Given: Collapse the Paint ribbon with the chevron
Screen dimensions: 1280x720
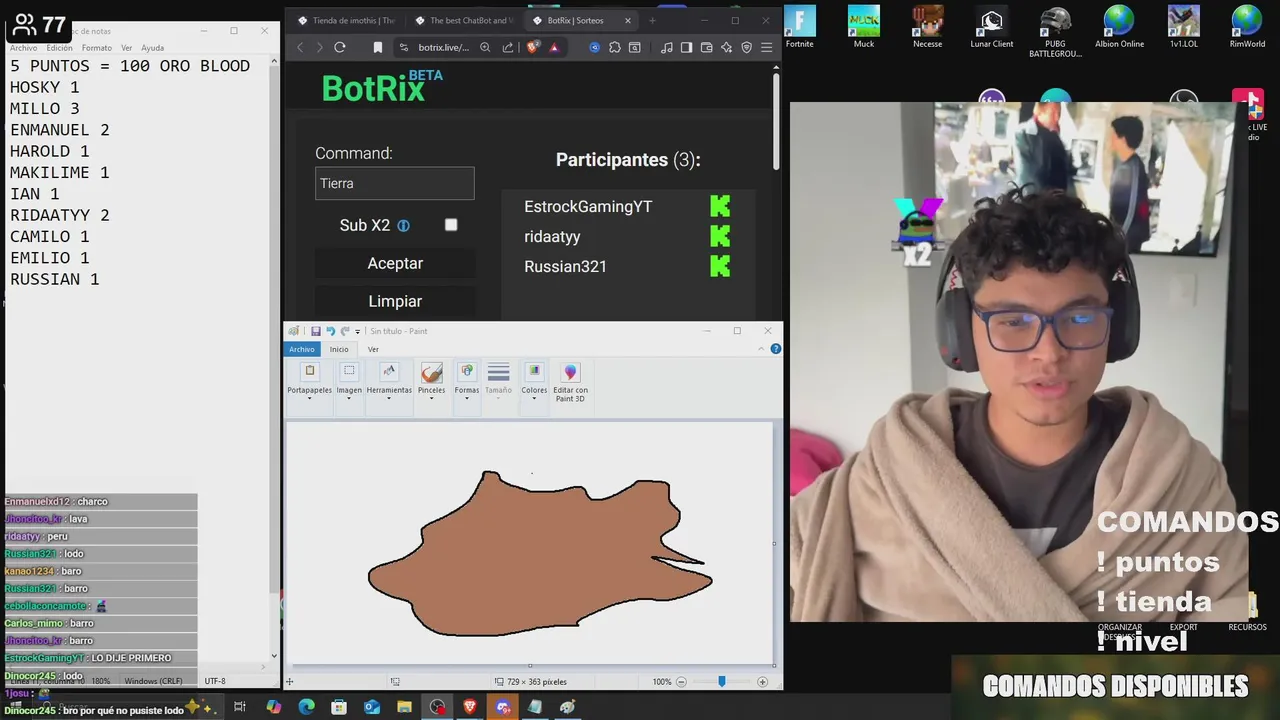Looking at the screenshot, I should click(761, 349).
